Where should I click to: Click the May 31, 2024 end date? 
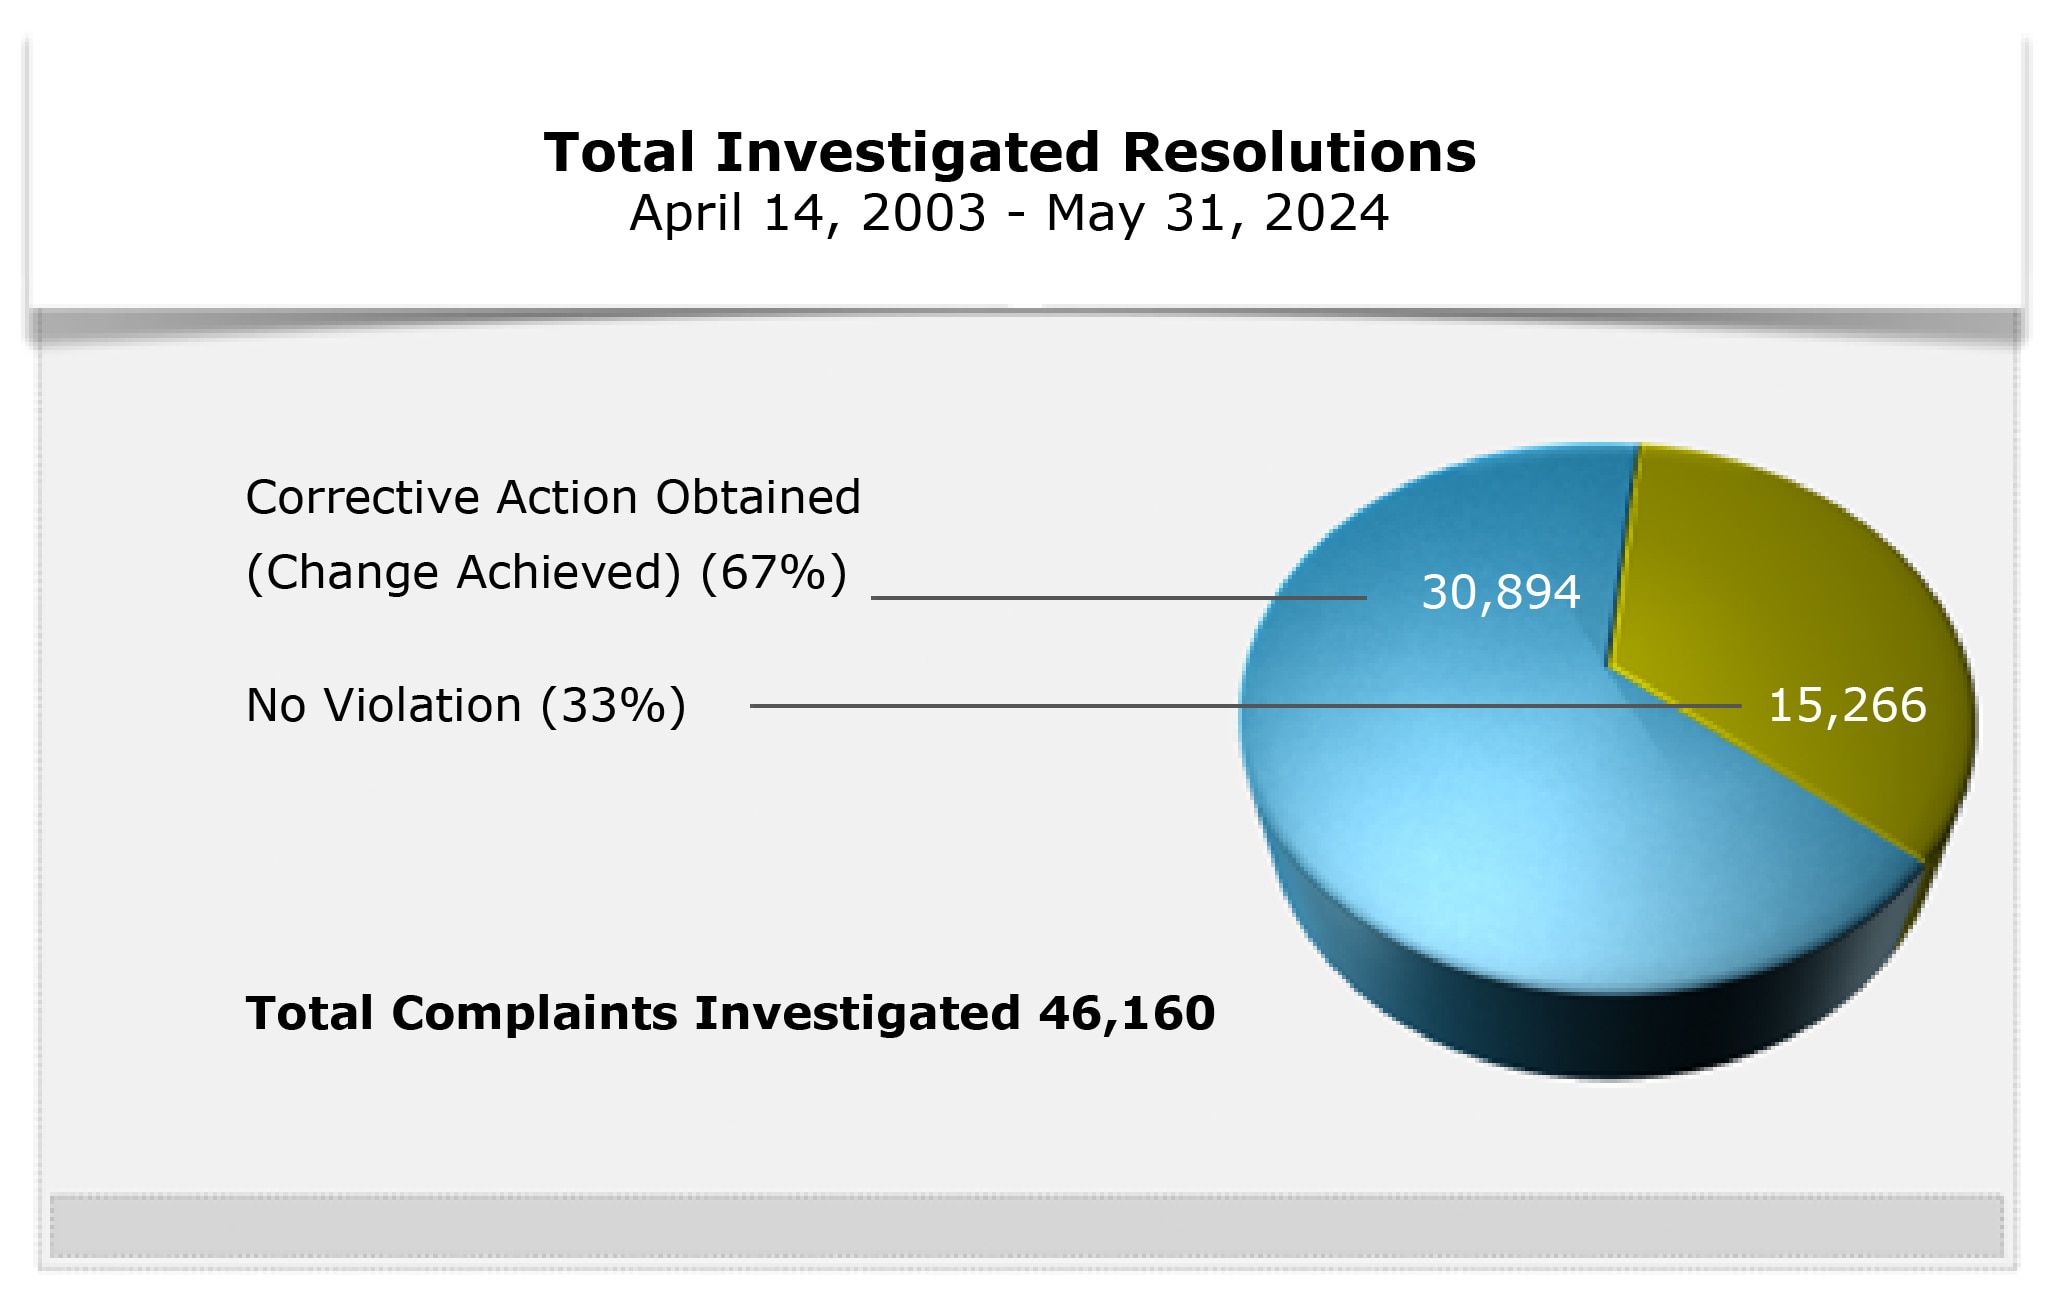(1217, 213)
